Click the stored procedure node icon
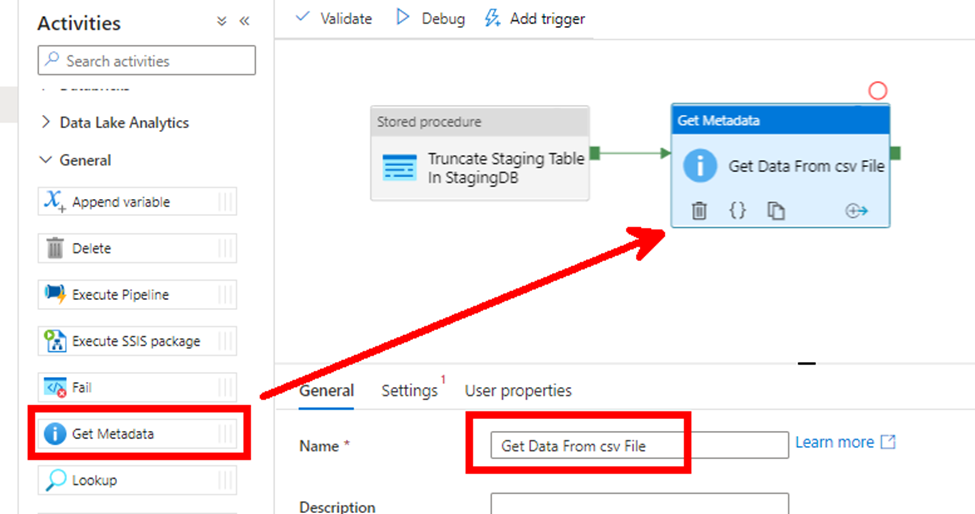The image size is (975, 514). (399, 168)
